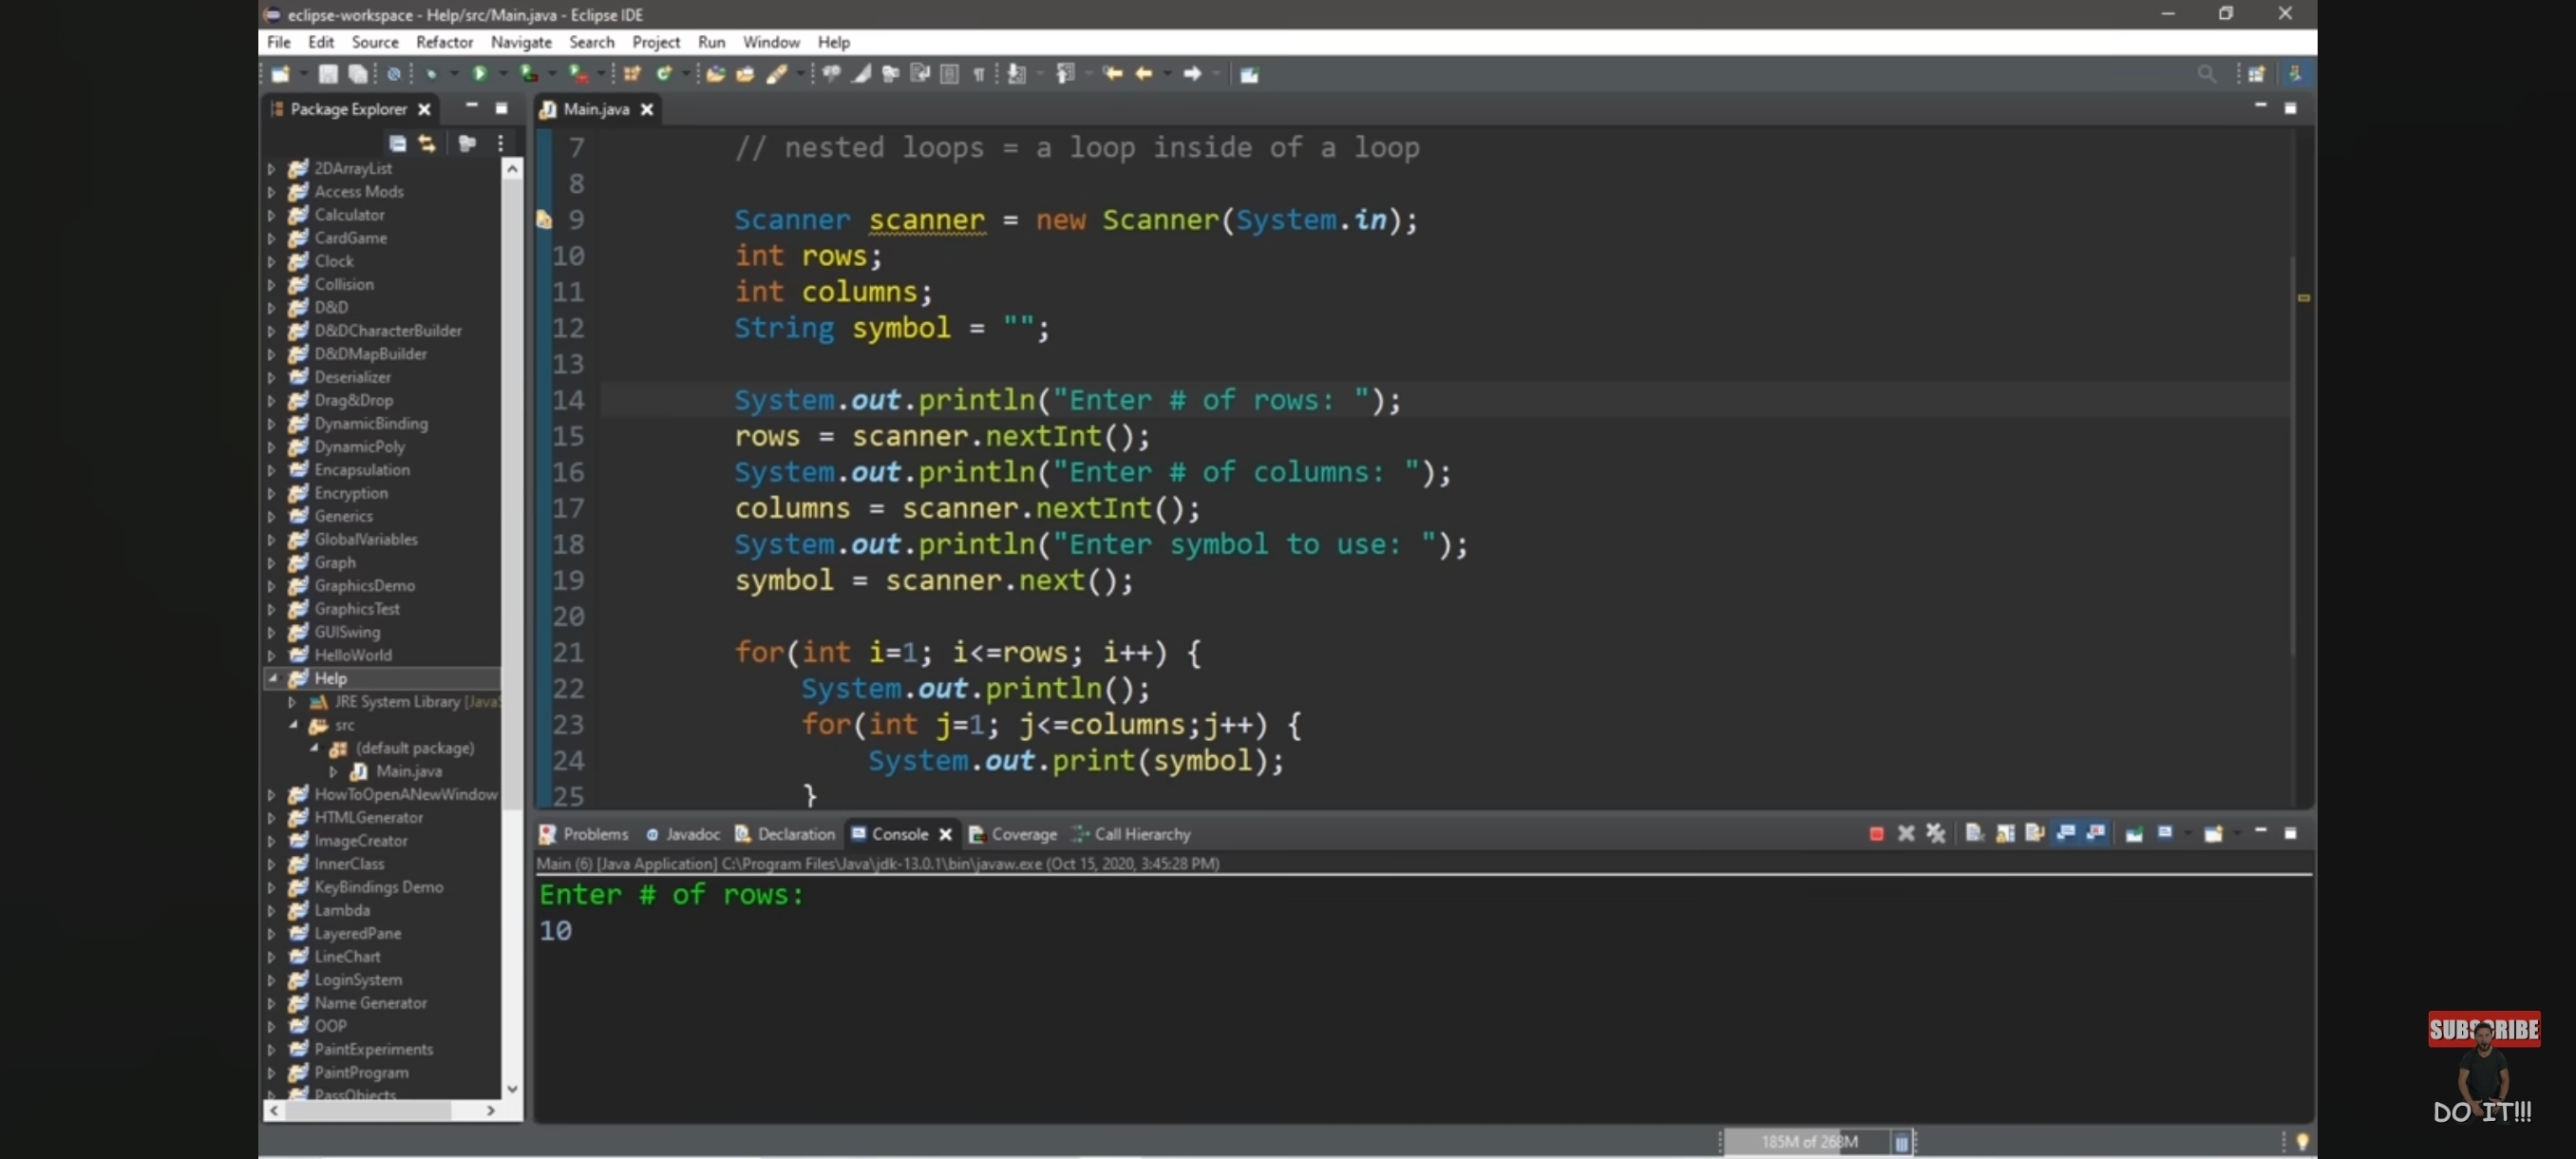Viewport: 2576px width, 1159px height.
Task: Click the New Java Package icon
Action: tap(632, 74)
